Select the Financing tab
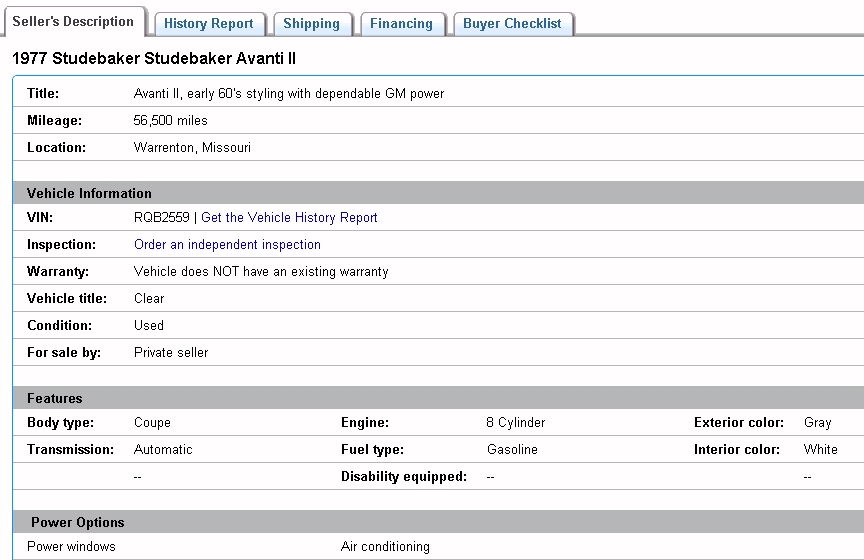 [x=401, y=24]
